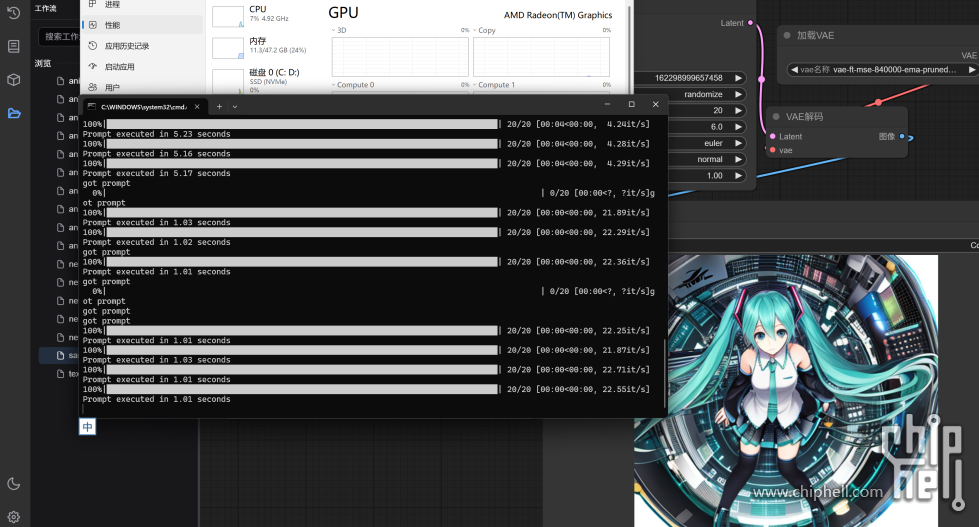Collapse the 加载VAE node via its dot
Viewport: 979px width, 527px height.
pyautogui.click(x=787, y=35)
